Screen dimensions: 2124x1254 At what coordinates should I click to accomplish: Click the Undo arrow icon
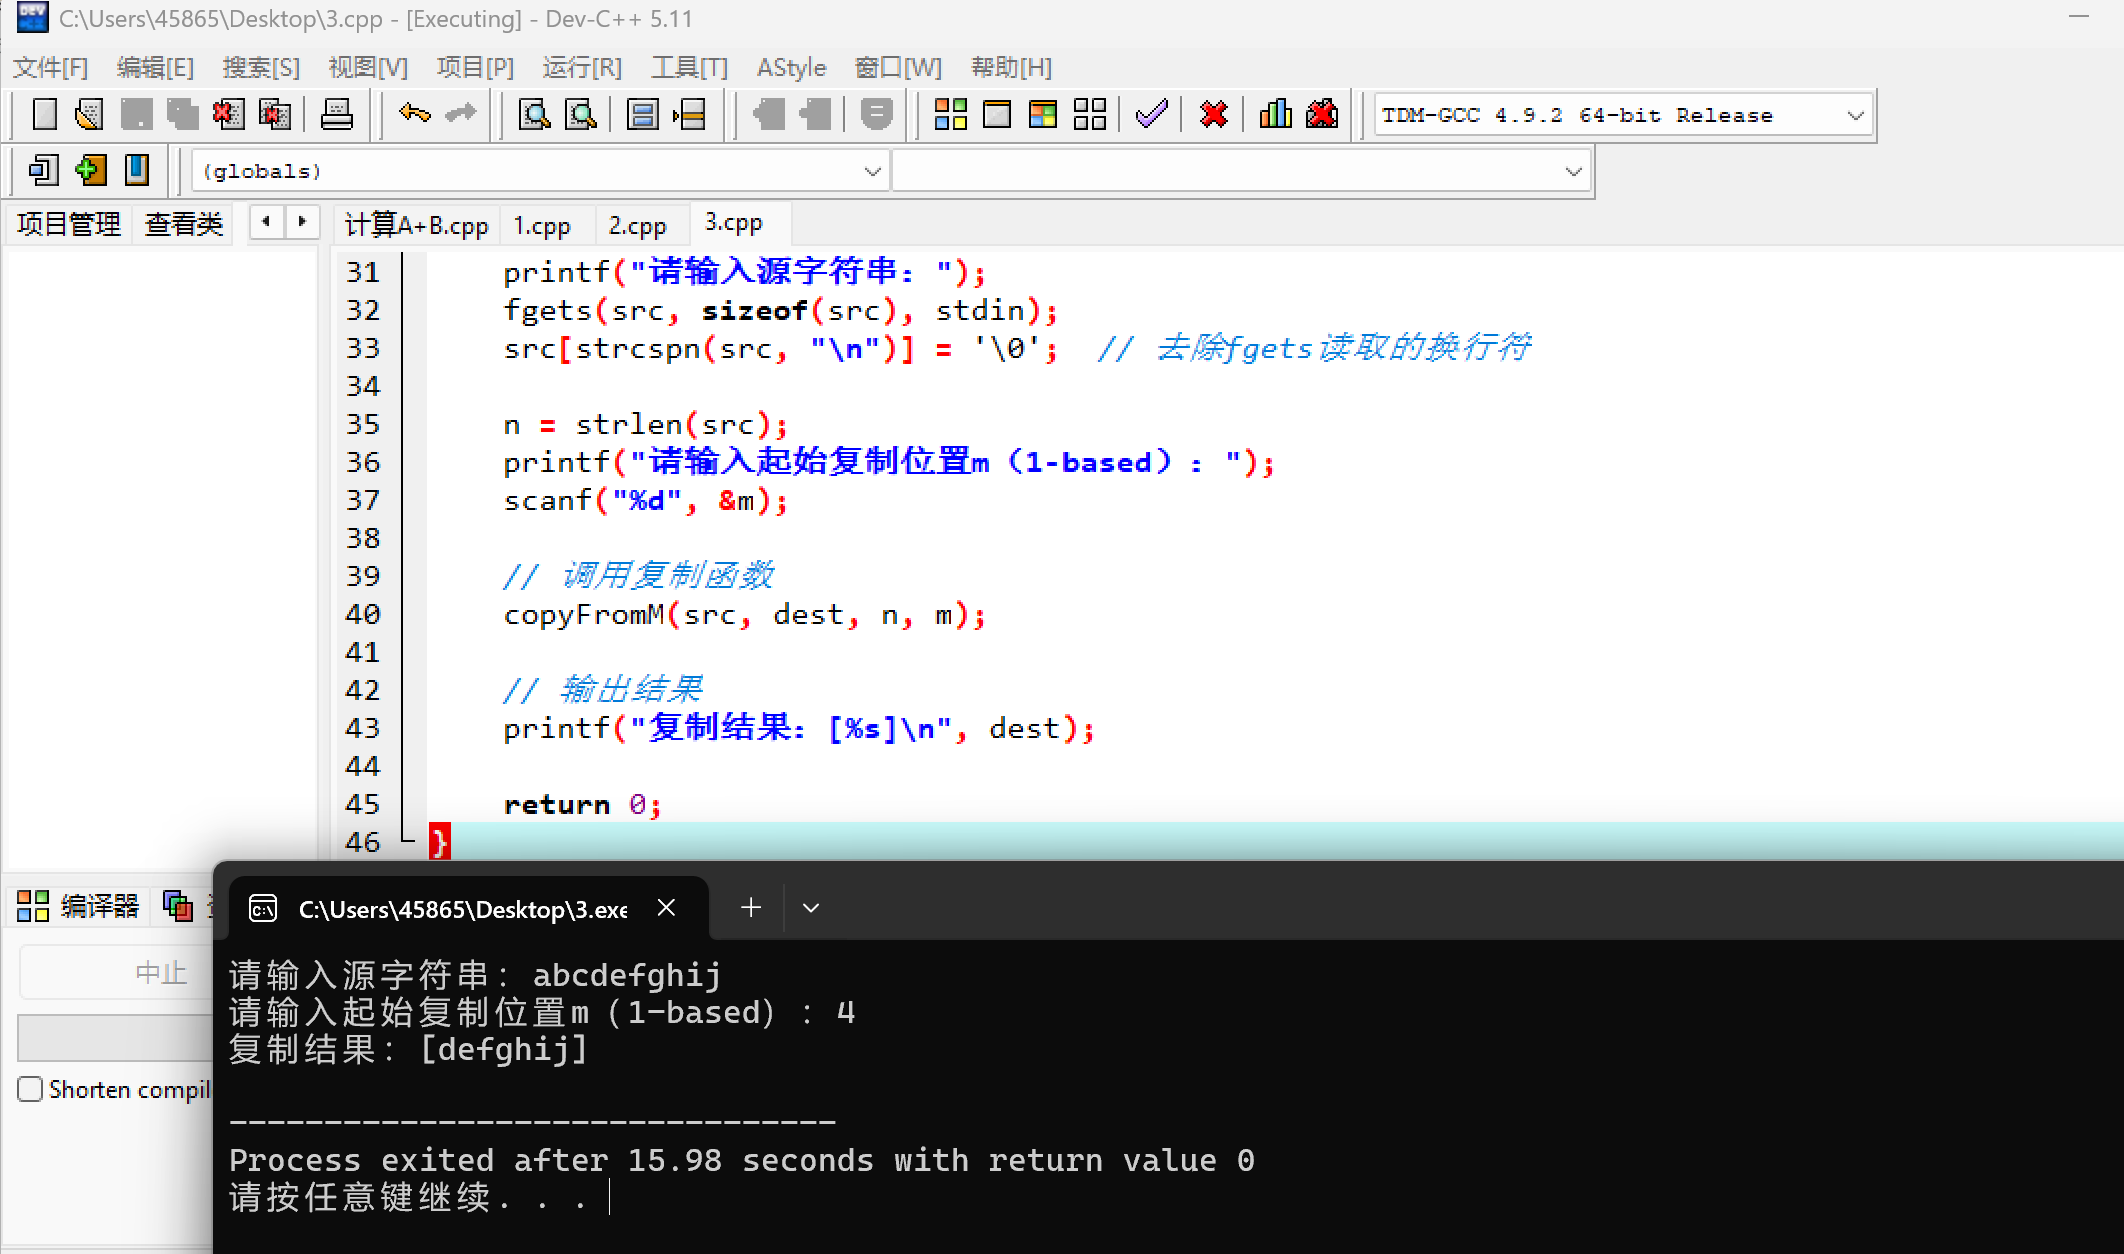(x=413, y=114)
